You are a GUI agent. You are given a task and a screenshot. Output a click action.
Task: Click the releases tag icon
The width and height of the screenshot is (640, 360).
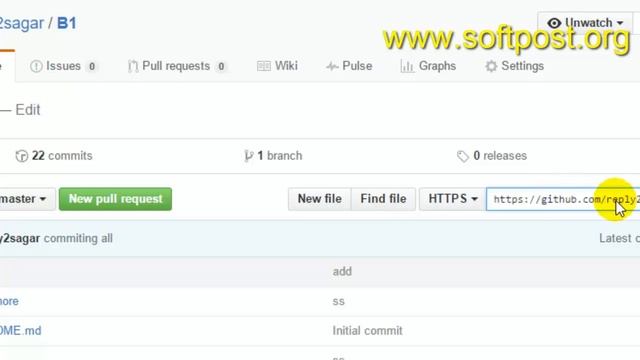tap(462, 156)
